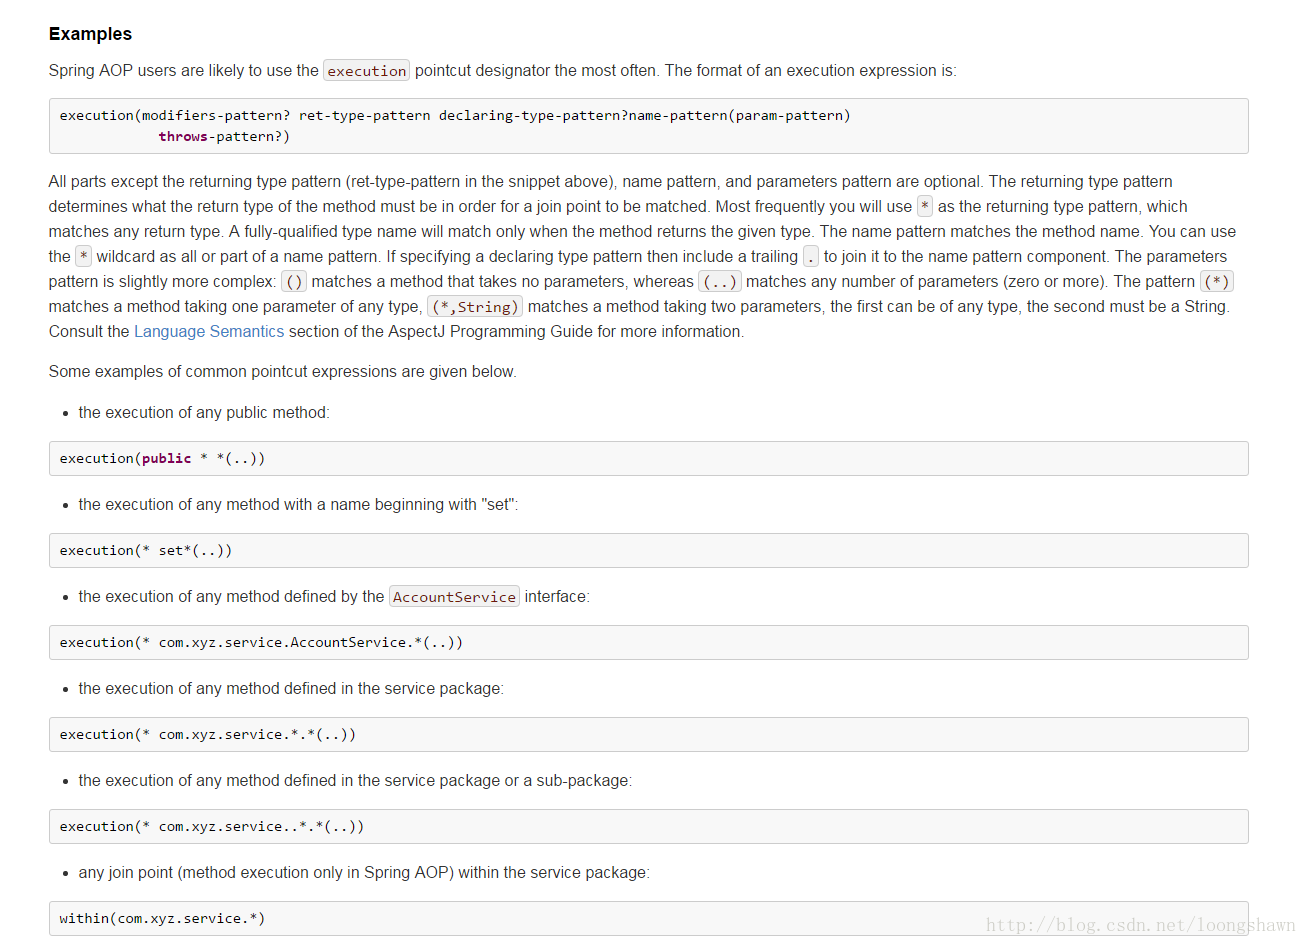Viewport: 1307px width, 945px height.
Task: Click the 'public' keyword in code block
Action: pos(166,458)
